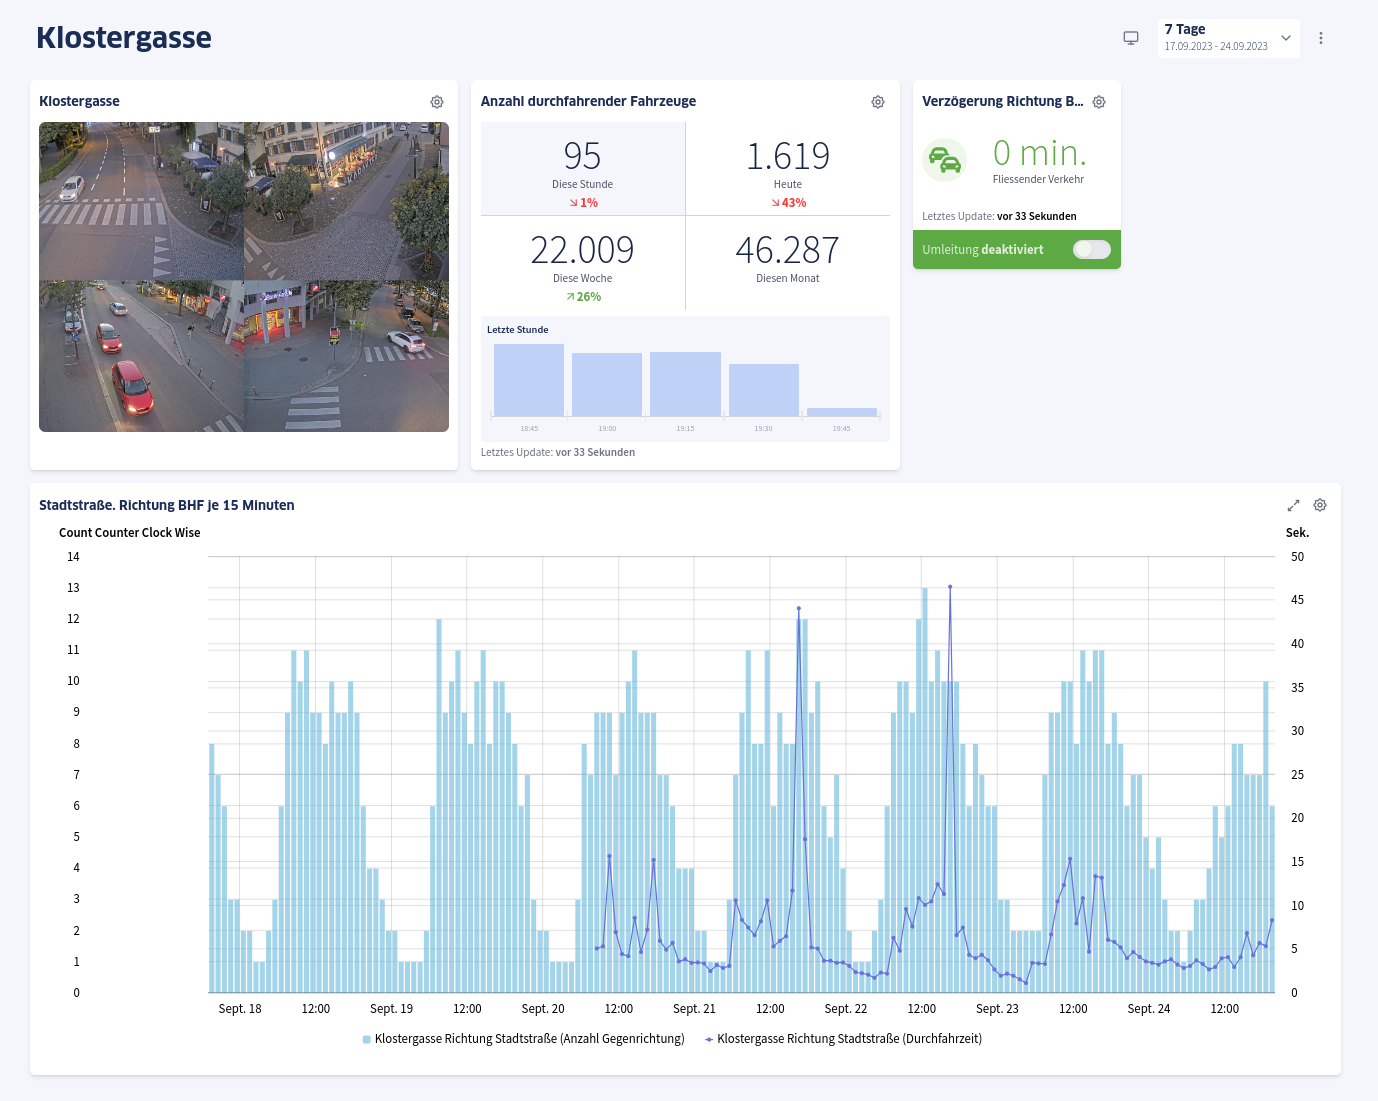Viewport: 1378px width, 1101px height.
Task: Click the Durchfahrzeit peak point near Sept 22
Action: (951, 588)
